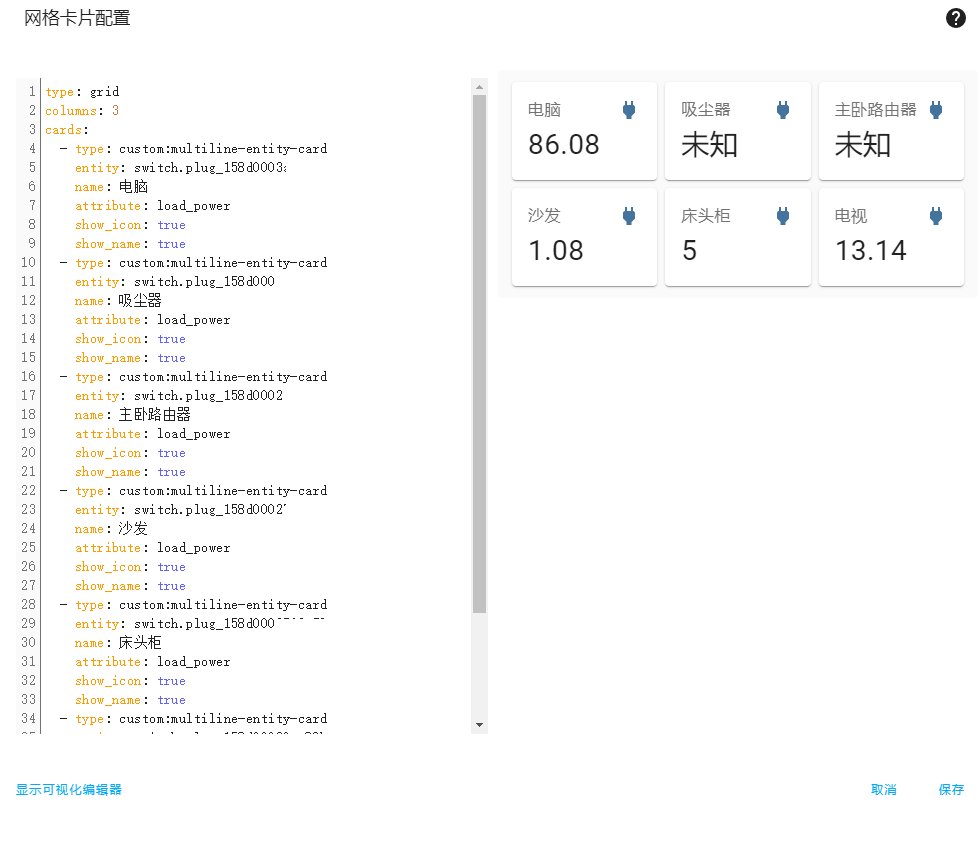Viewport: 979px width, 843px height.
Task: Click the plug icon on the 电视 card
Action: [x=936, y=215]
